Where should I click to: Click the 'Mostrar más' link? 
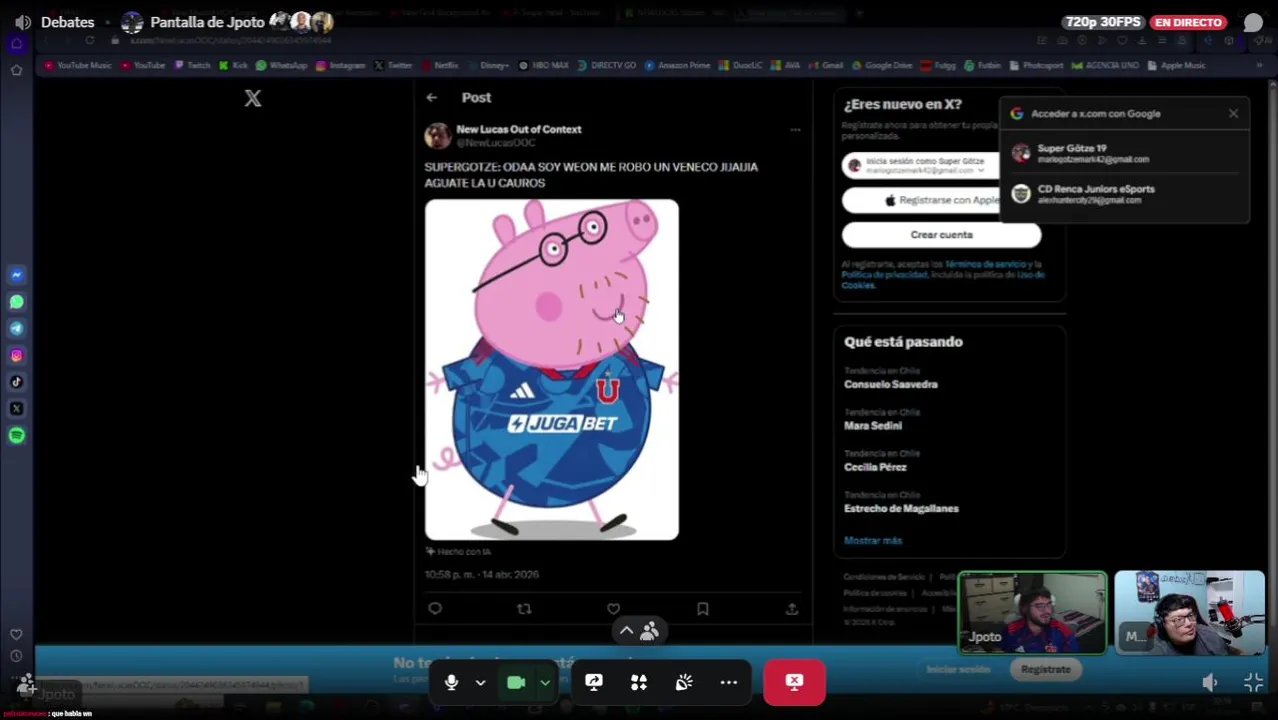tap(873, 540)
